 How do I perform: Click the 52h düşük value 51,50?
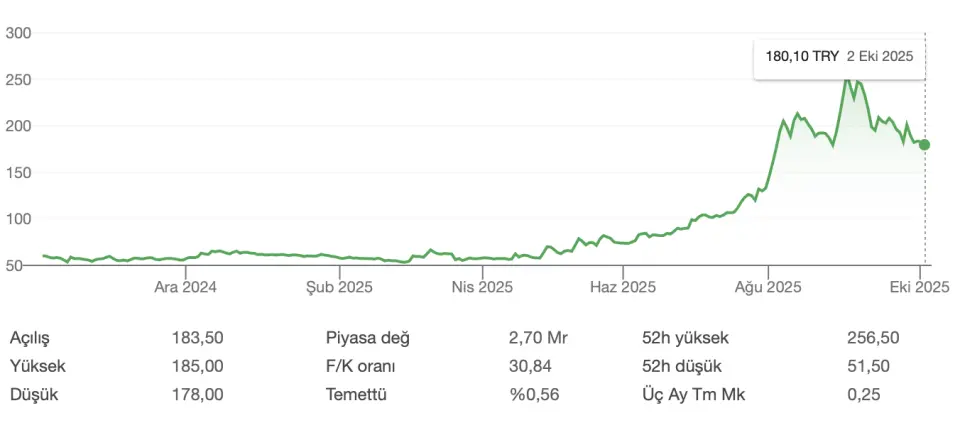(x=867, y=366)
